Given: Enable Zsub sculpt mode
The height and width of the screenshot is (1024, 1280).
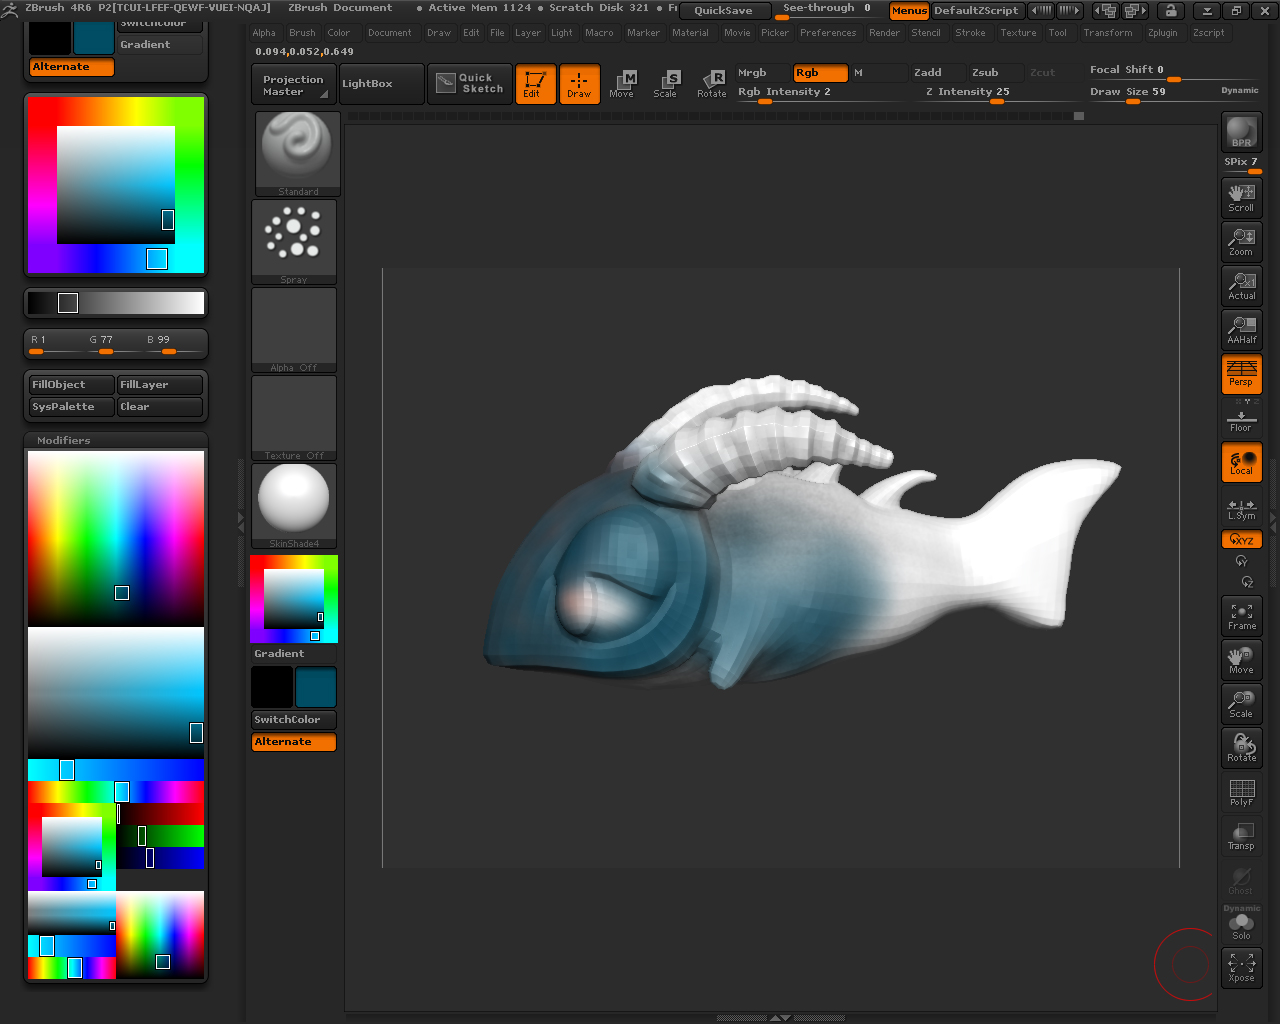Looking at the screenshot, I should (995, 73).
